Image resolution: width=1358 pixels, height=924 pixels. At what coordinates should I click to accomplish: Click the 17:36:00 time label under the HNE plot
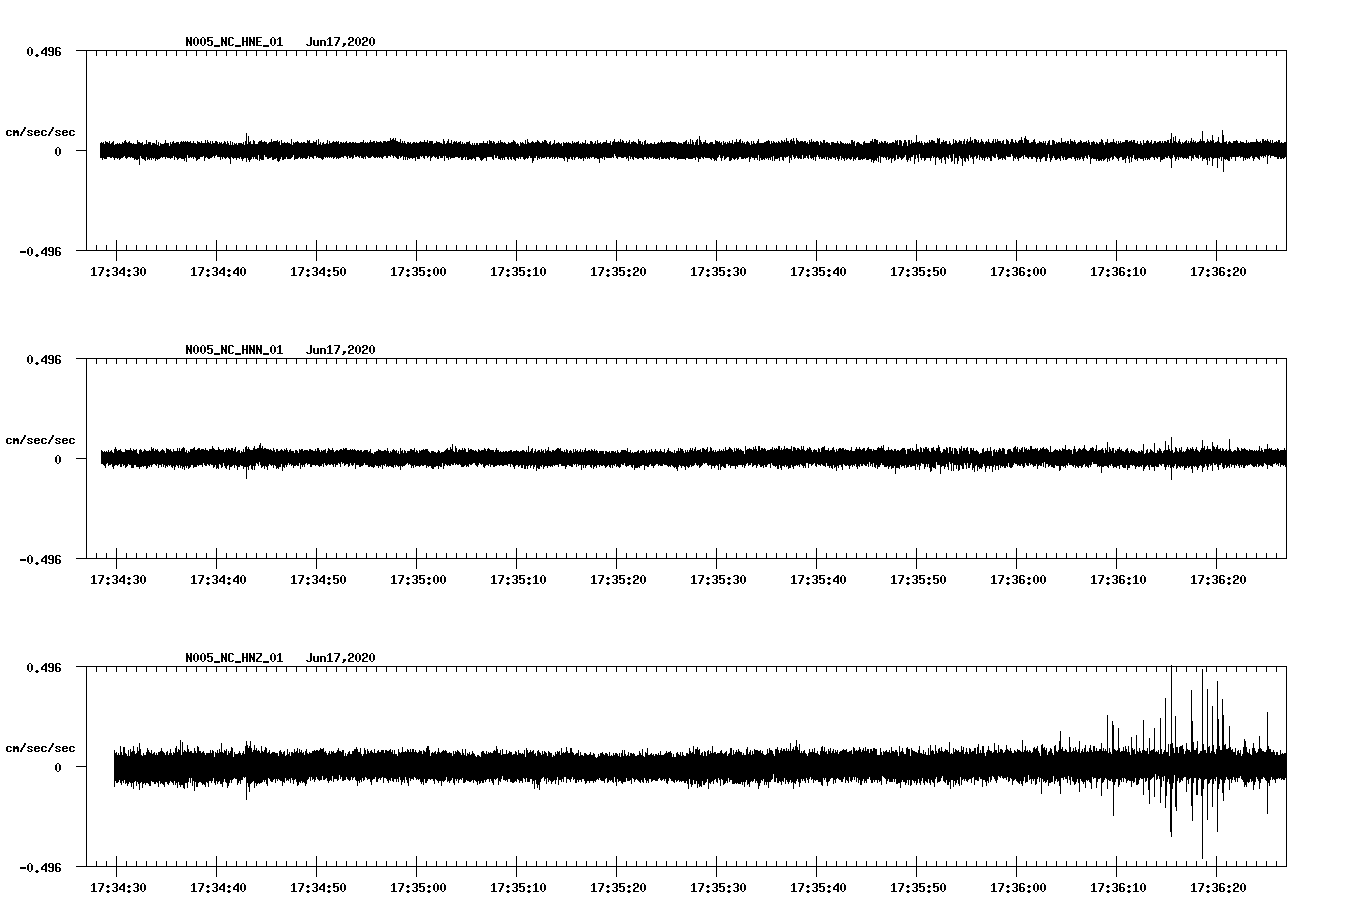pyautogui.click(x=1018, y=271)
